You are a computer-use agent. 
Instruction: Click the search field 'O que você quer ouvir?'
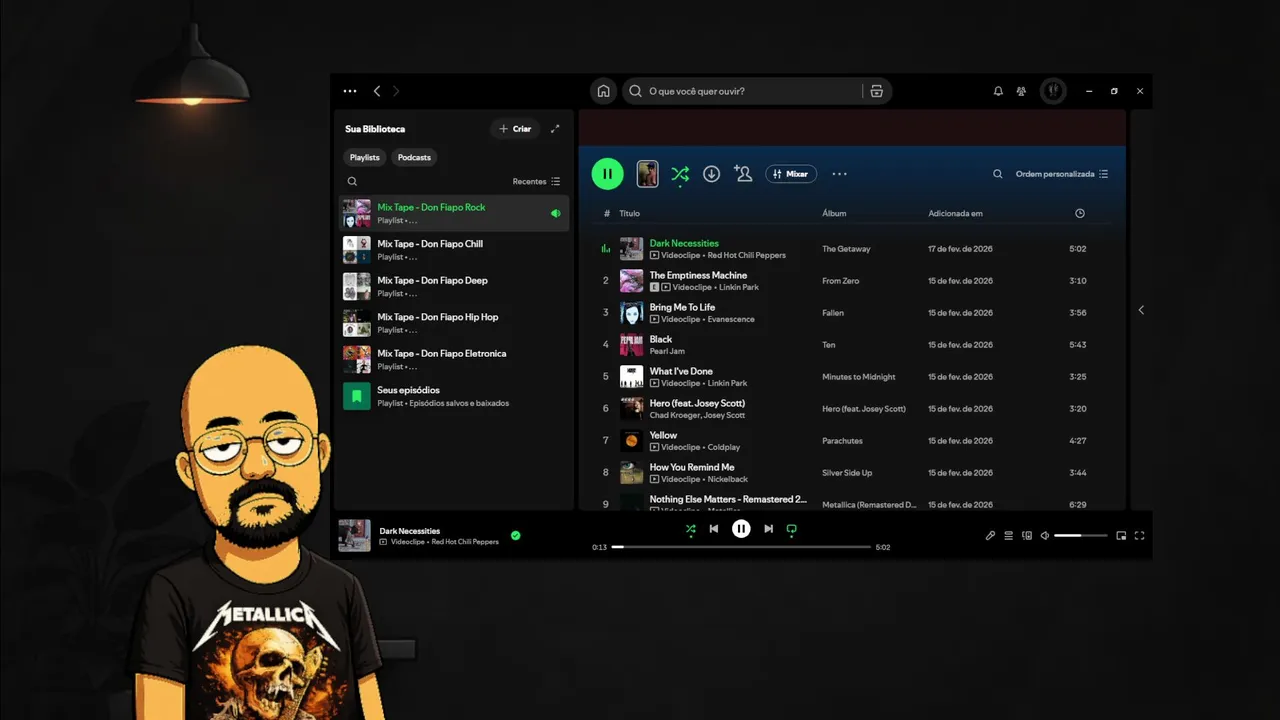740,91
